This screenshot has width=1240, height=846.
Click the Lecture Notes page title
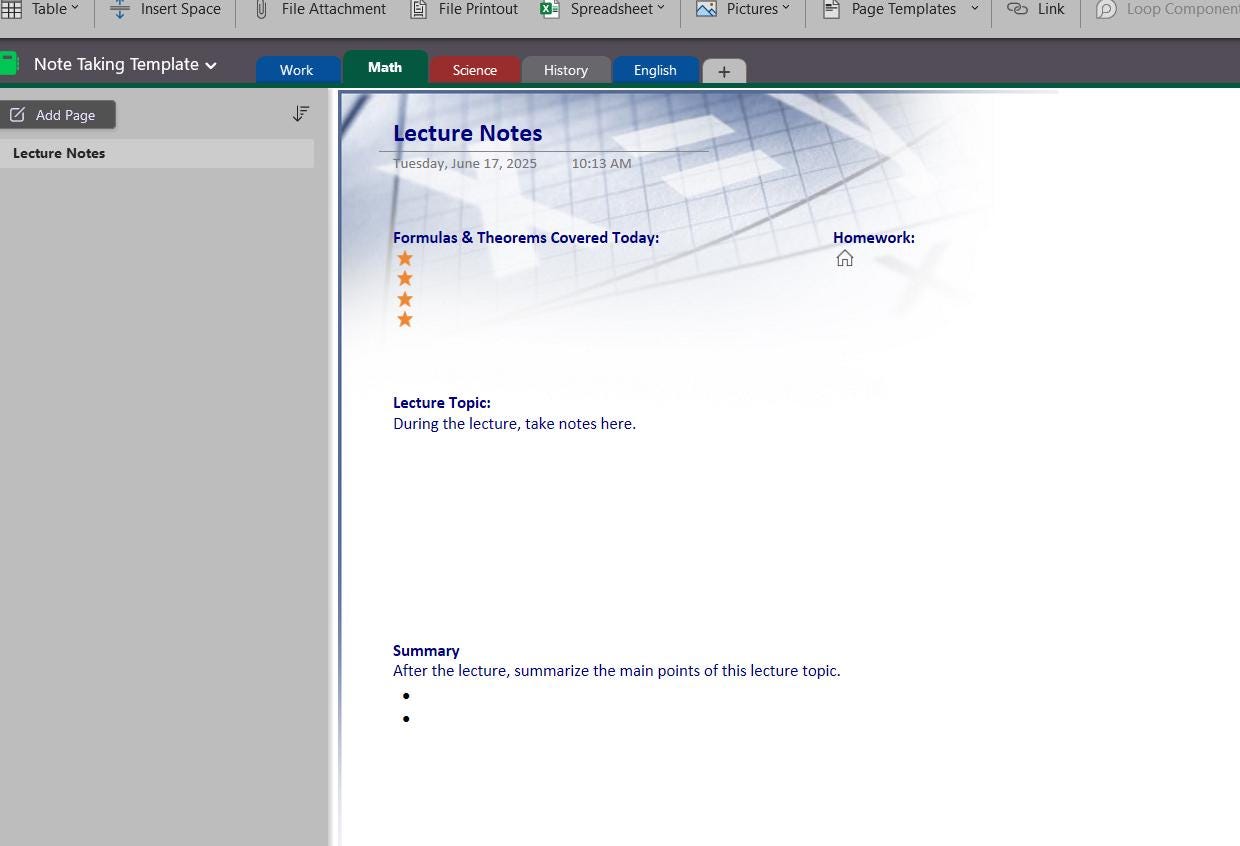click(x=468, y=133)
